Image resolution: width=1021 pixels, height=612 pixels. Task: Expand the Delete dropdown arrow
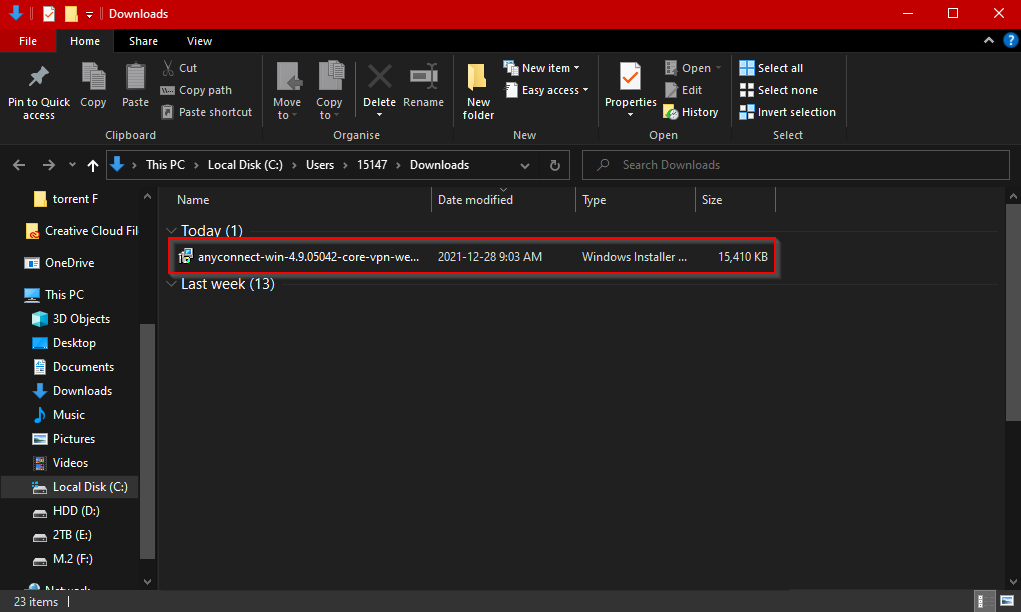[380, 115]
